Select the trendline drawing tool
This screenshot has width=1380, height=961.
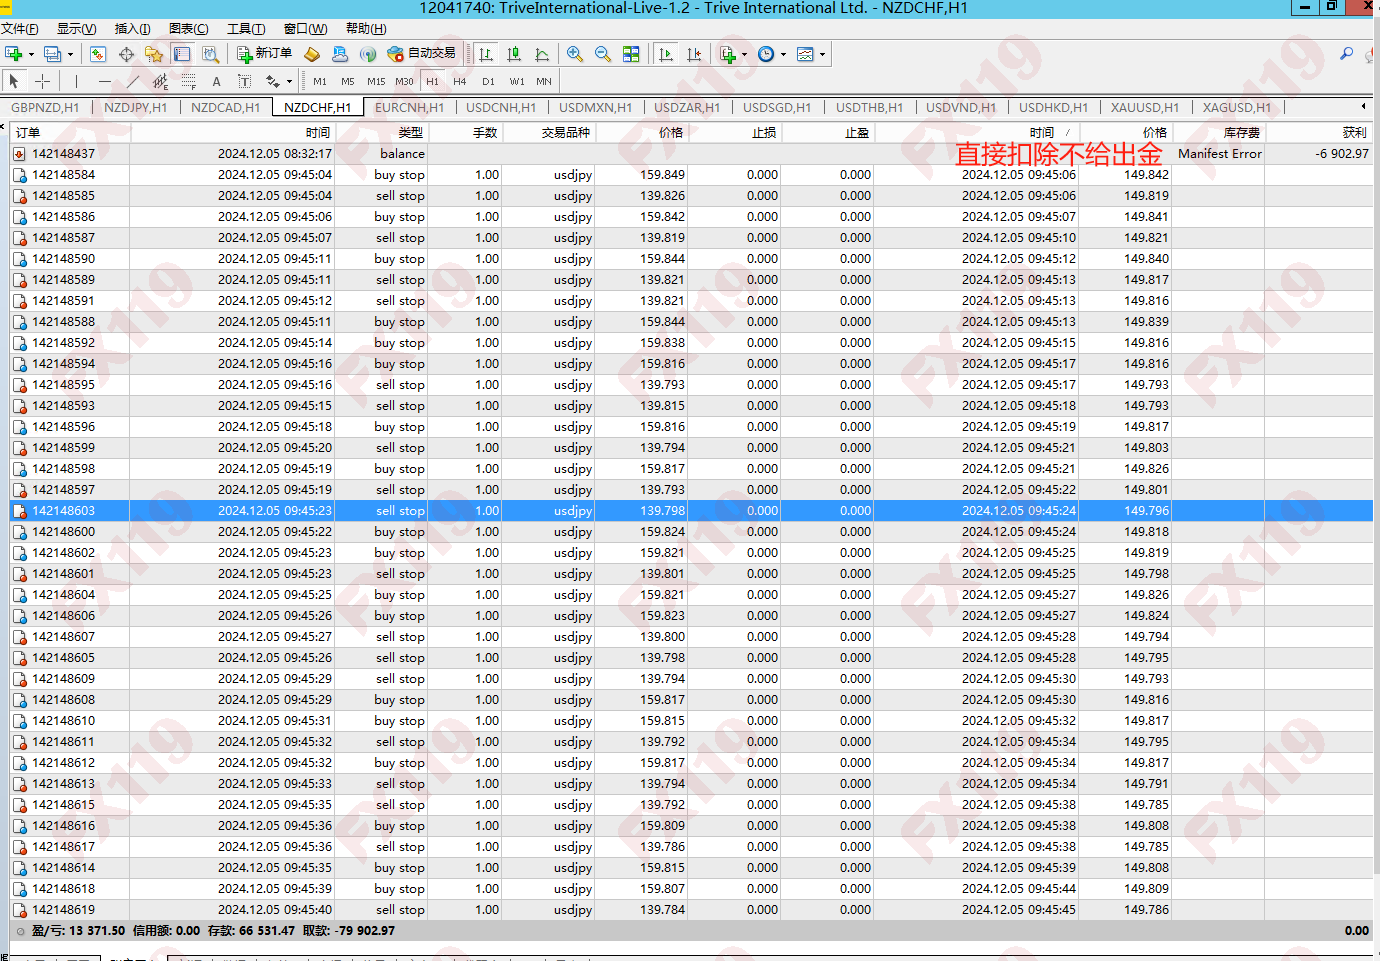point(133,81)
